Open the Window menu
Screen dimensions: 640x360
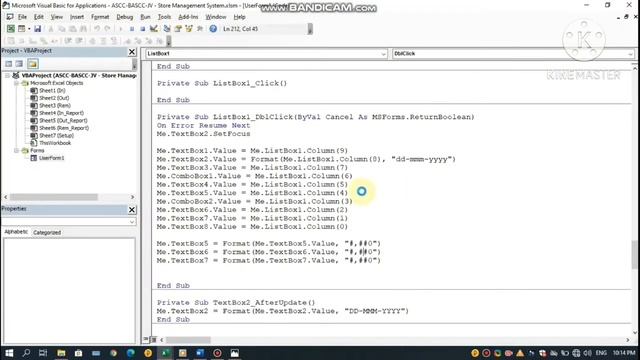point(216,17)
